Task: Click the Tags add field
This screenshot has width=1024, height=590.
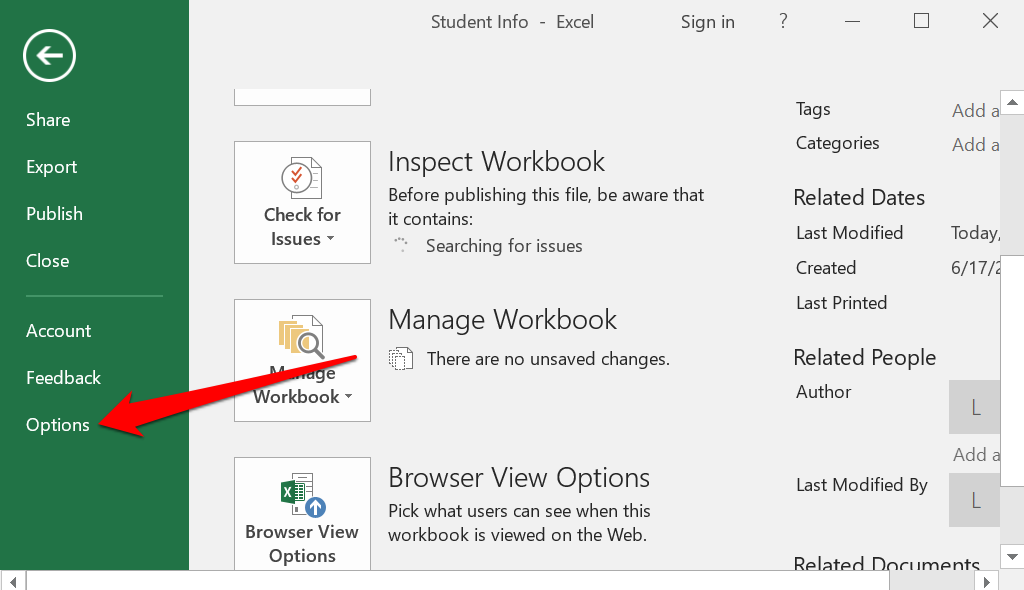Action: pos(975,110)
